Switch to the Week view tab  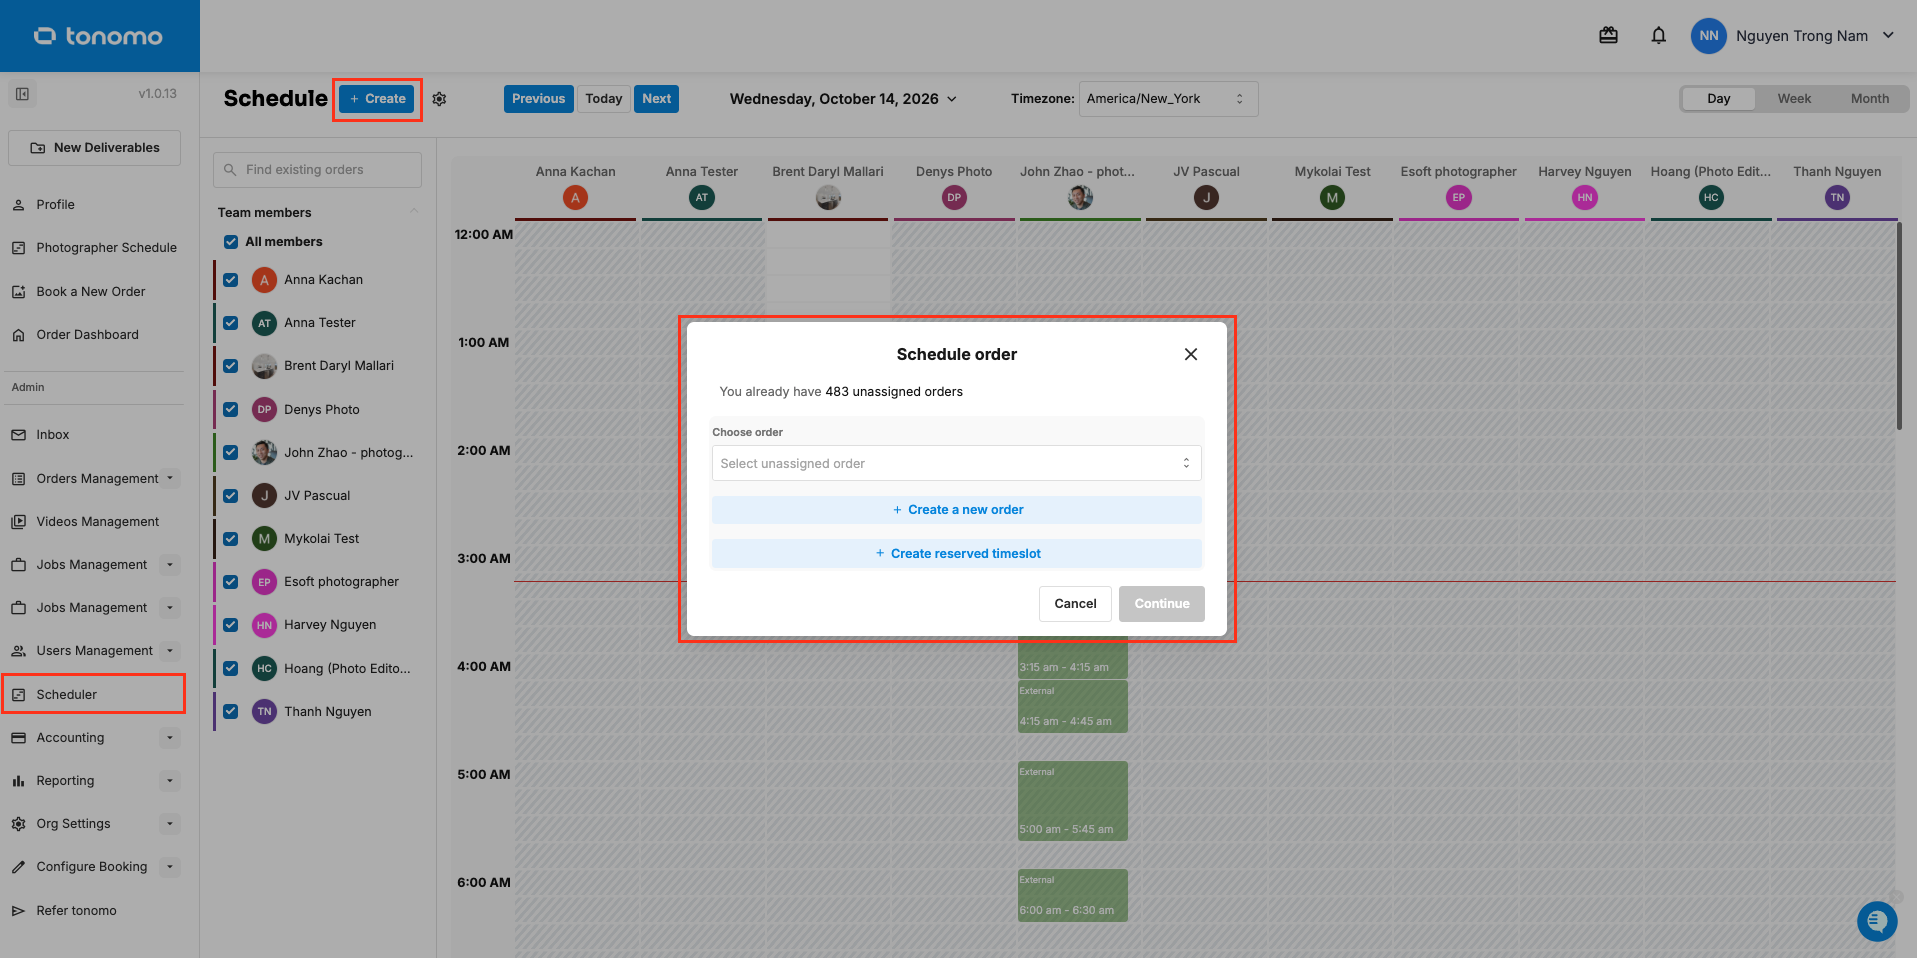(x=1794, y=99)
